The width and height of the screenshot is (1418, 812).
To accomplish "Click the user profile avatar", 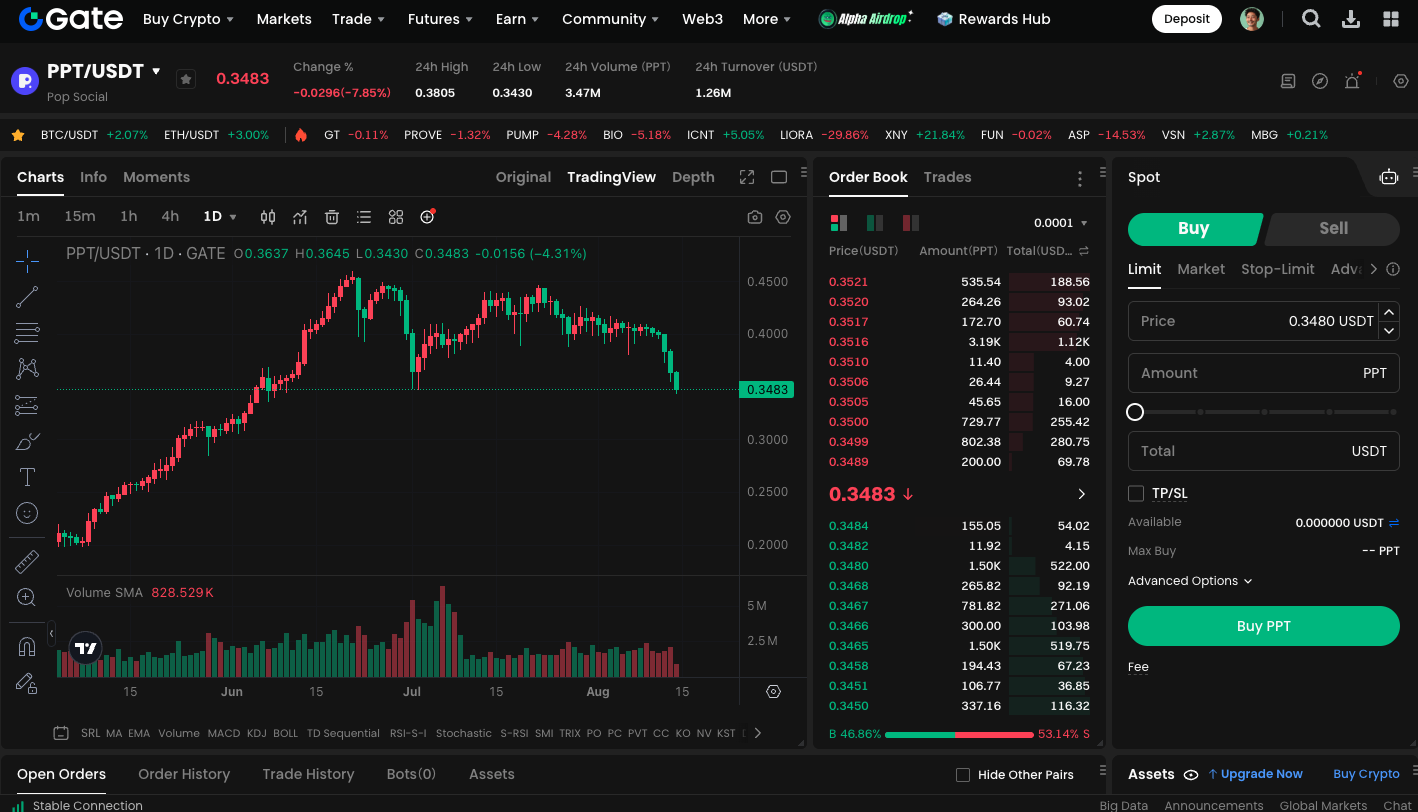I will pos(1252,19).
